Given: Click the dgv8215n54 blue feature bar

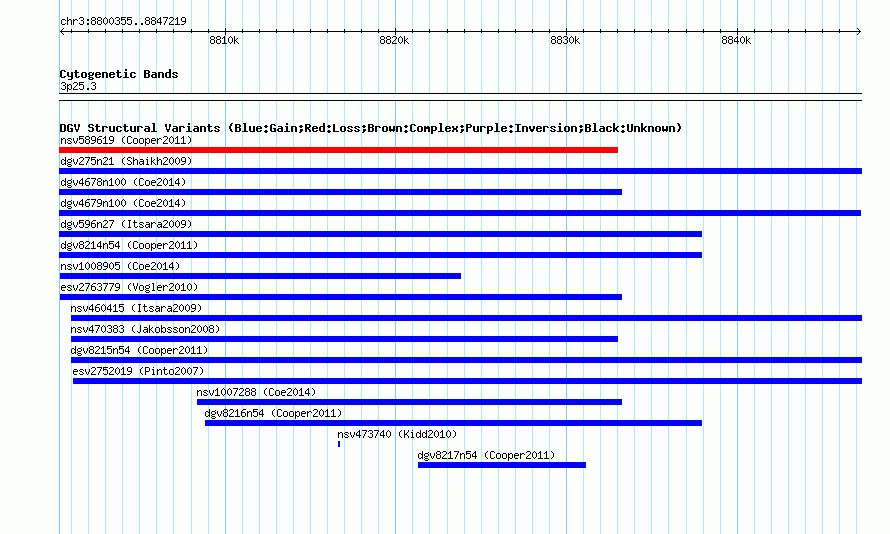Looking at the screenshot, I should [466, 360].
